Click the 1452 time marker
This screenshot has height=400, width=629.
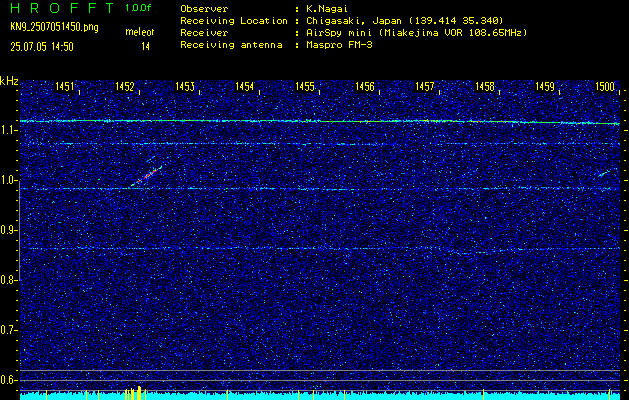point(125,86)
